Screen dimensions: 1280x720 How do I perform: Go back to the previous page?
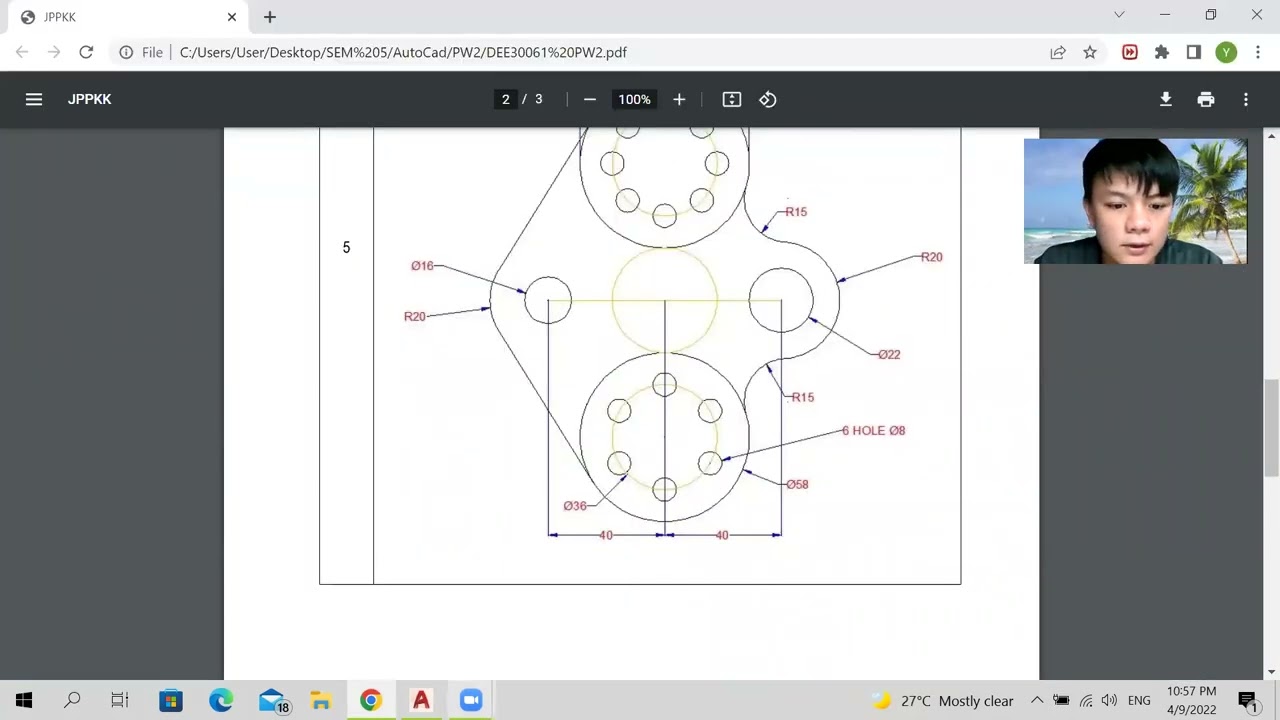point(22,52)
